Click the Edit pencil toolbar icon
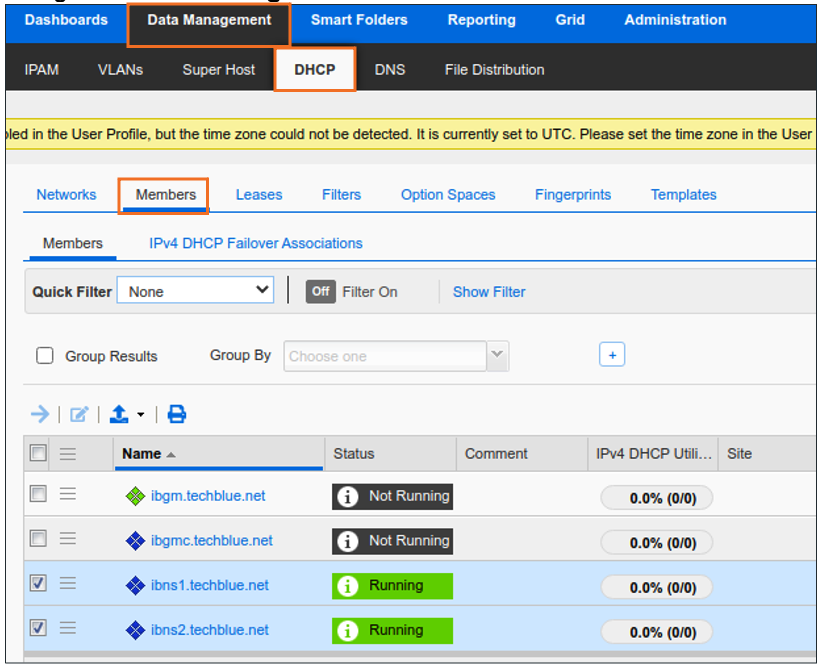The width and height of the screenshot is (821, 668). click(x=79, y=414)
